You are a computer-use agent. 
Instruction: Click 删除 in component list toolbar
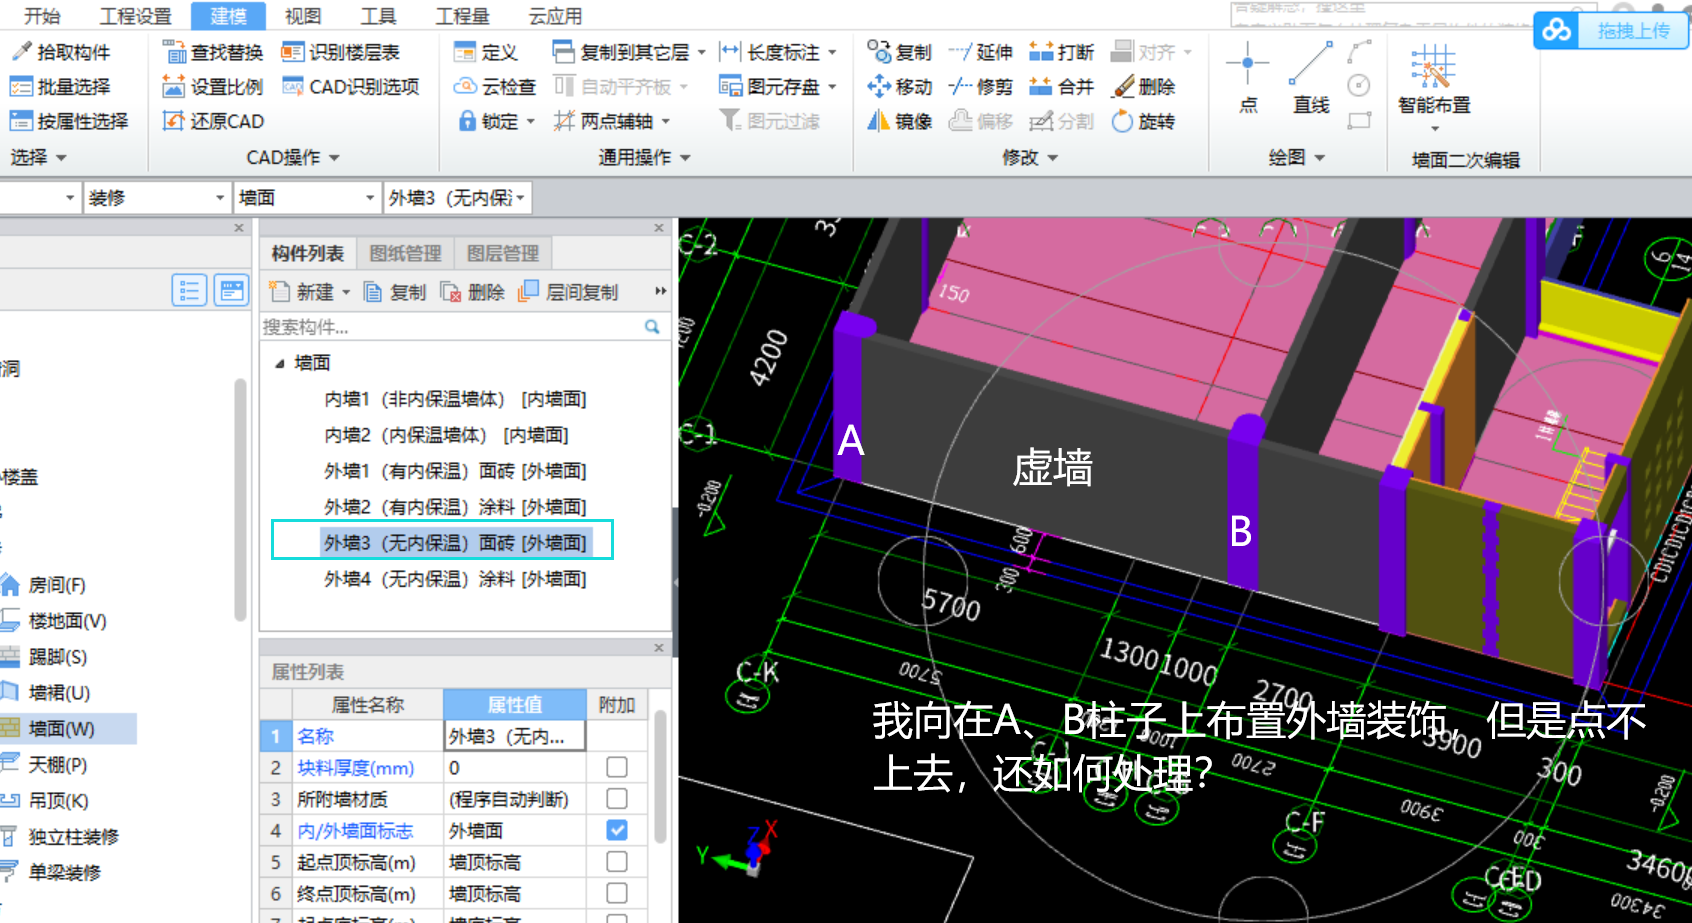coord(473,292)
